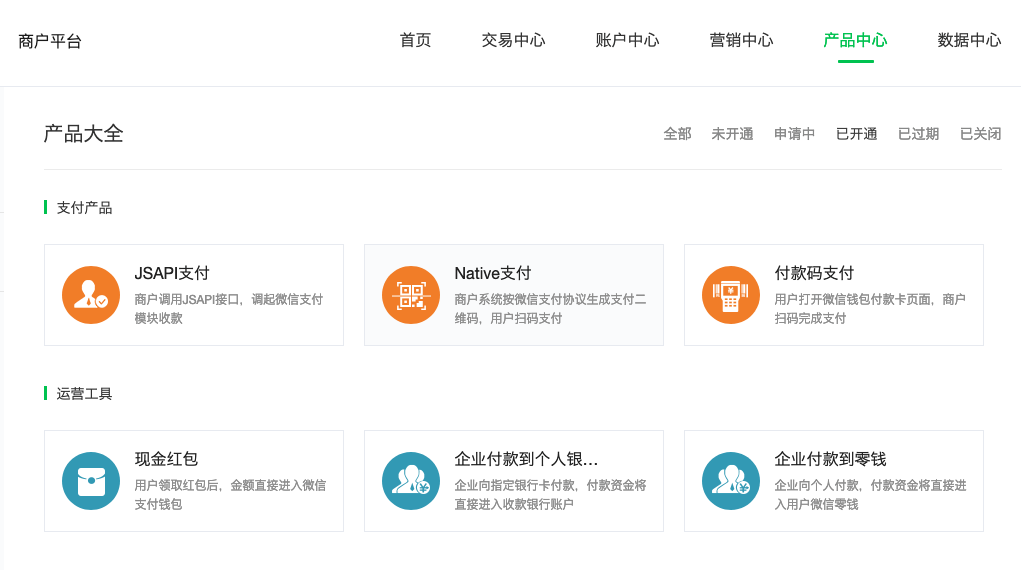1021x570 pixels.
Task: Open the JSAPI支付 title
Action: click(x=172, y=274)
